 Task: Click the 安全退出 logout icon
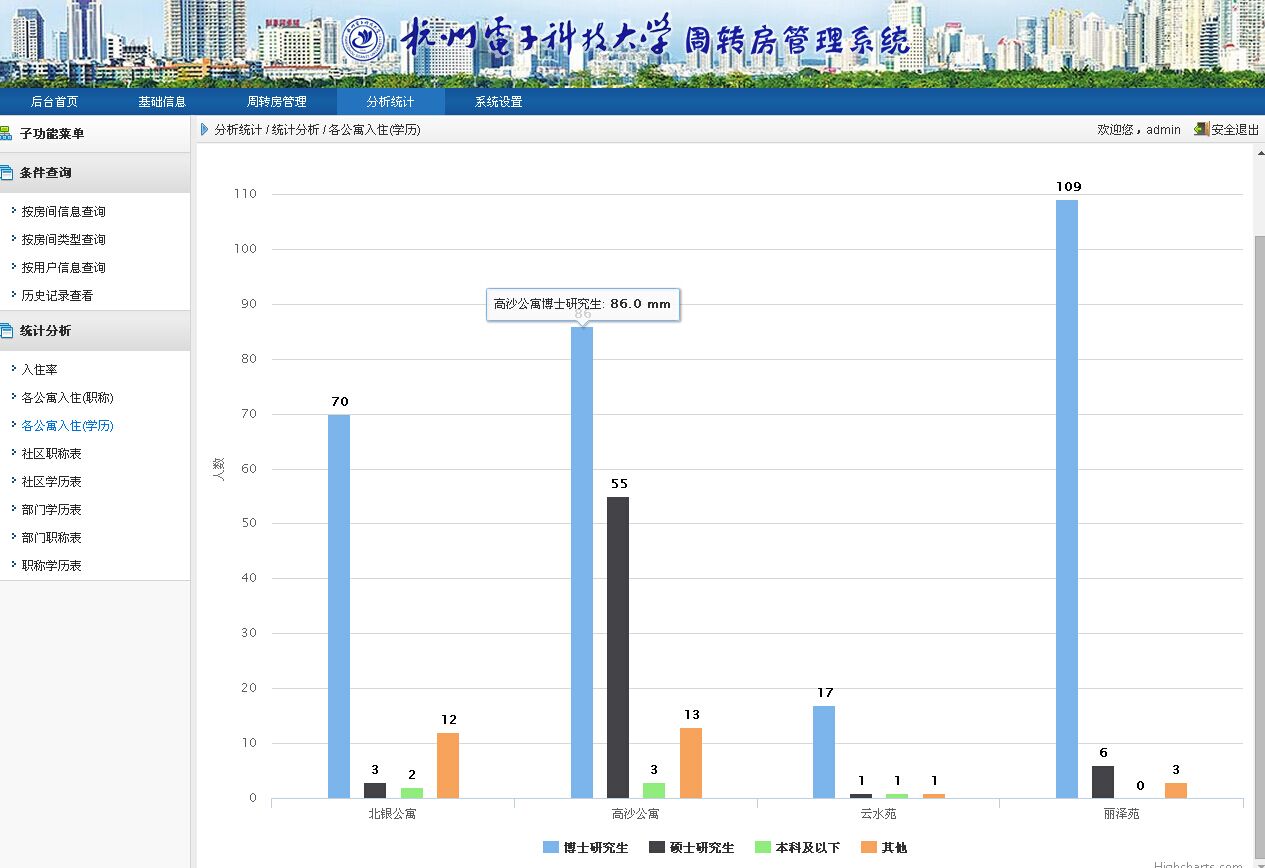(x=1201, y=129)
